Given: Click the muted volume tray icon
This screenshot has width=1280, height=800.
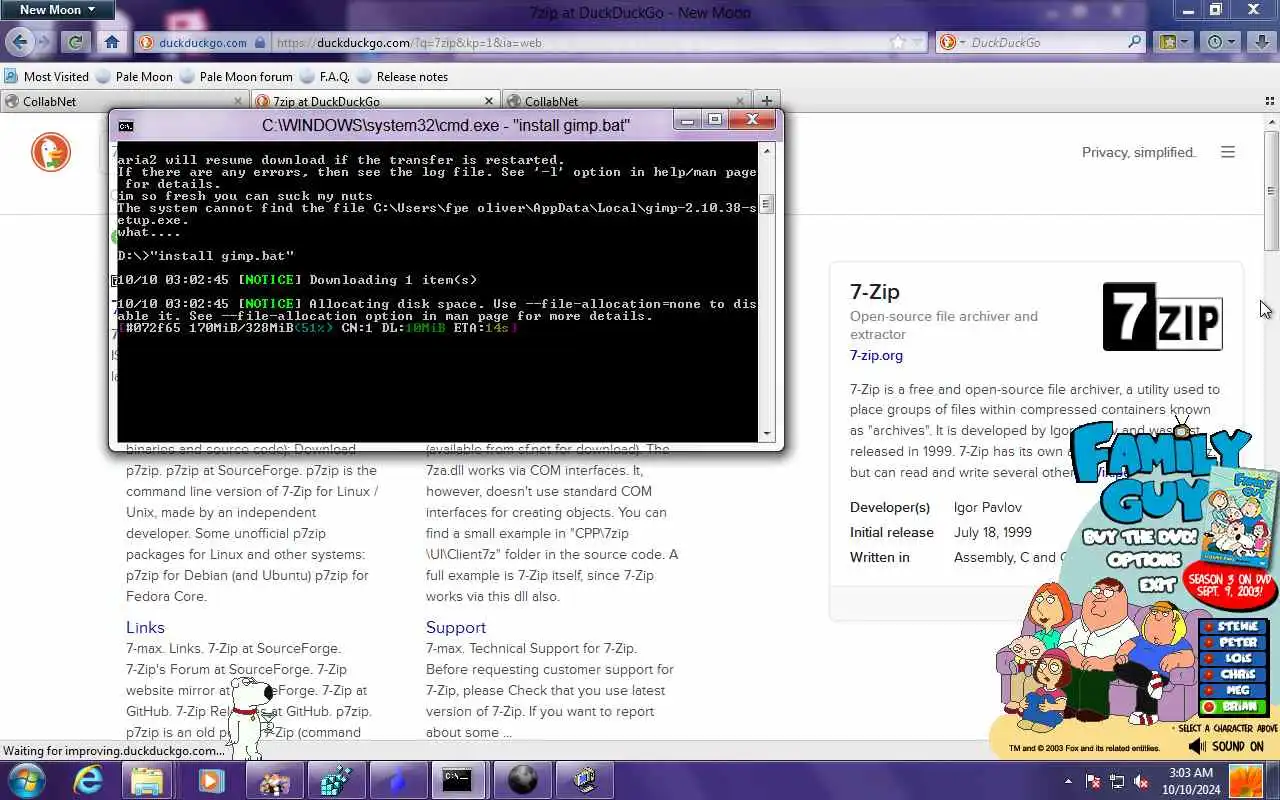Looking at the screenshot, I should click(x=1141, y=781).
